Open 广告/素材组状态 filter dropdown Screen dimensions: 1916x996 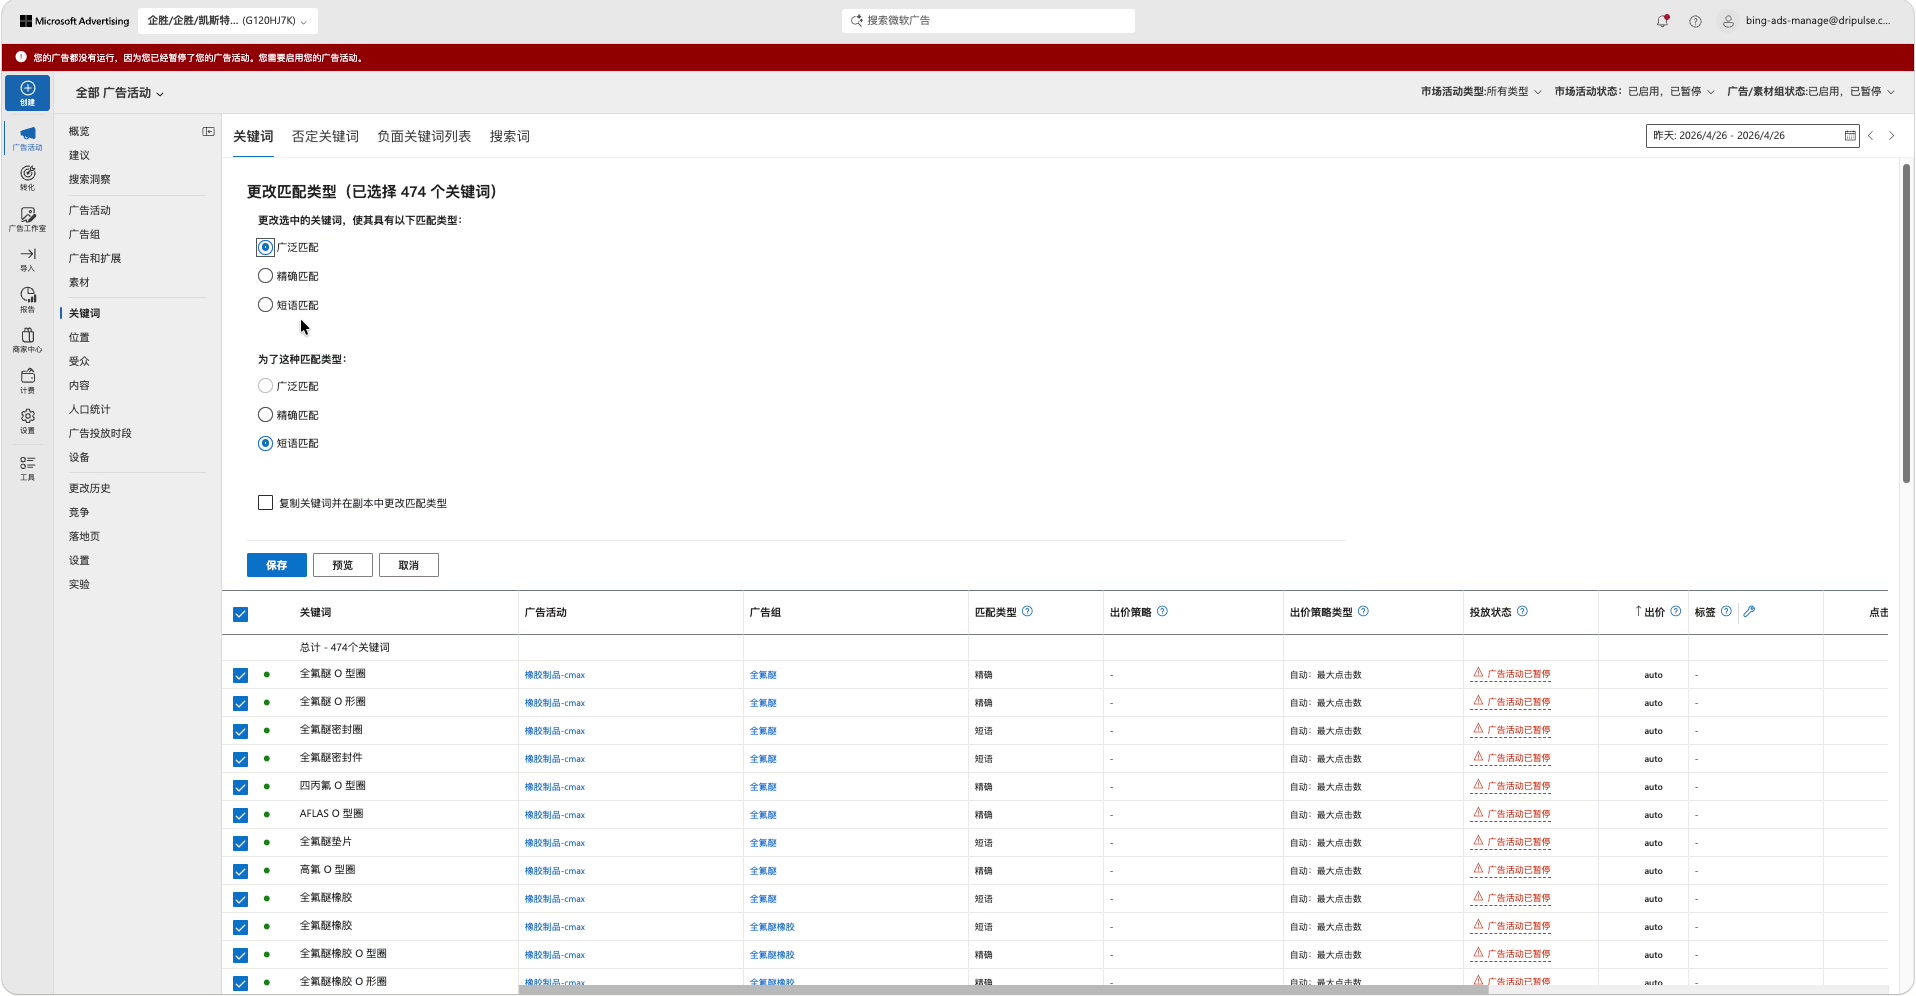tap(1811, 91)
